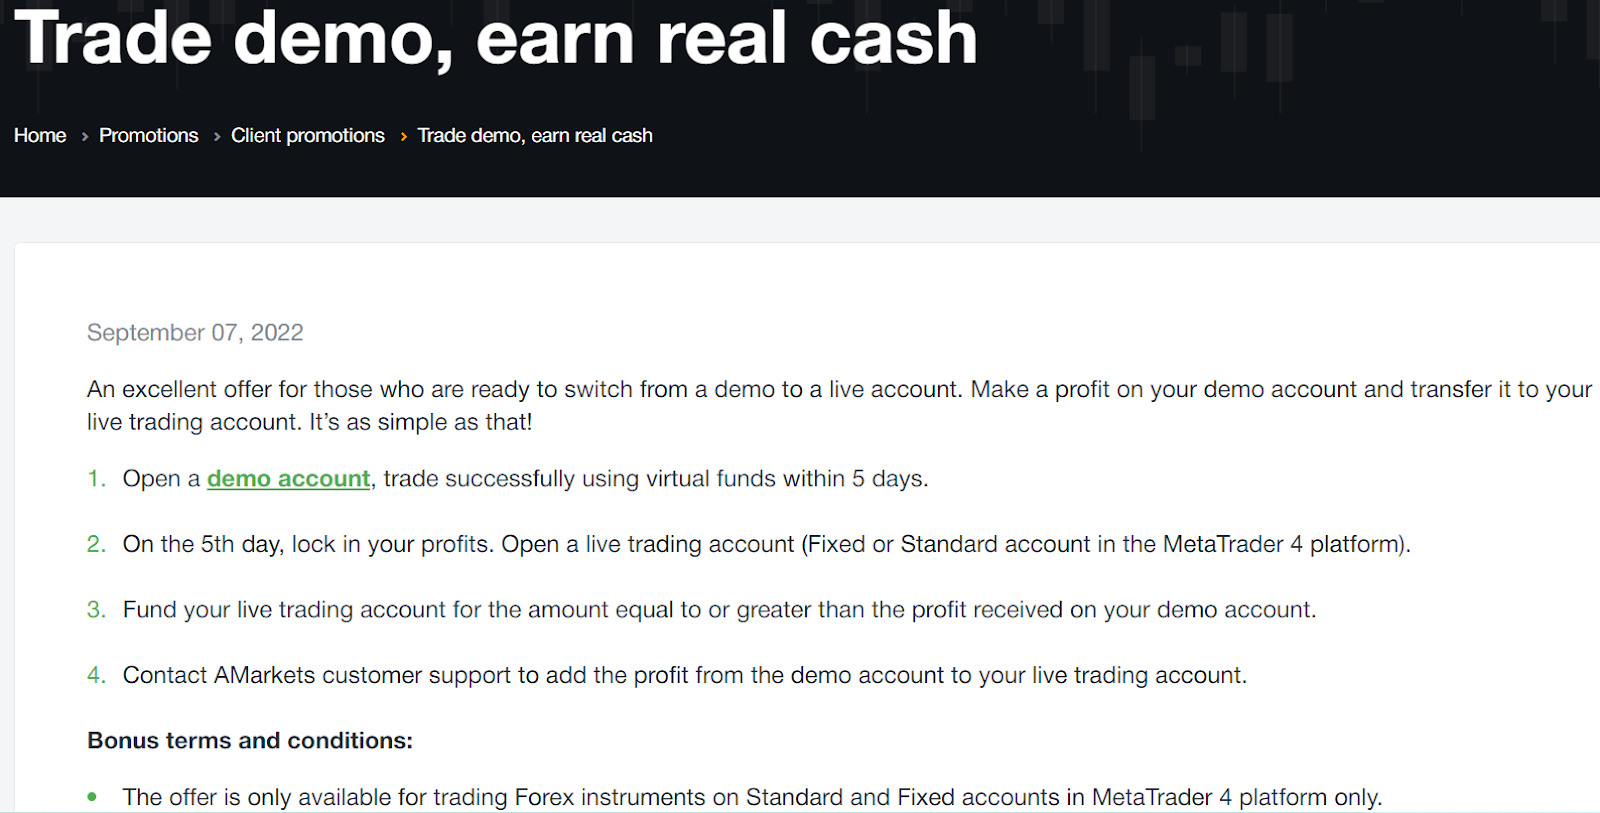Click the green number 3 list marker

tap(96, 610)
